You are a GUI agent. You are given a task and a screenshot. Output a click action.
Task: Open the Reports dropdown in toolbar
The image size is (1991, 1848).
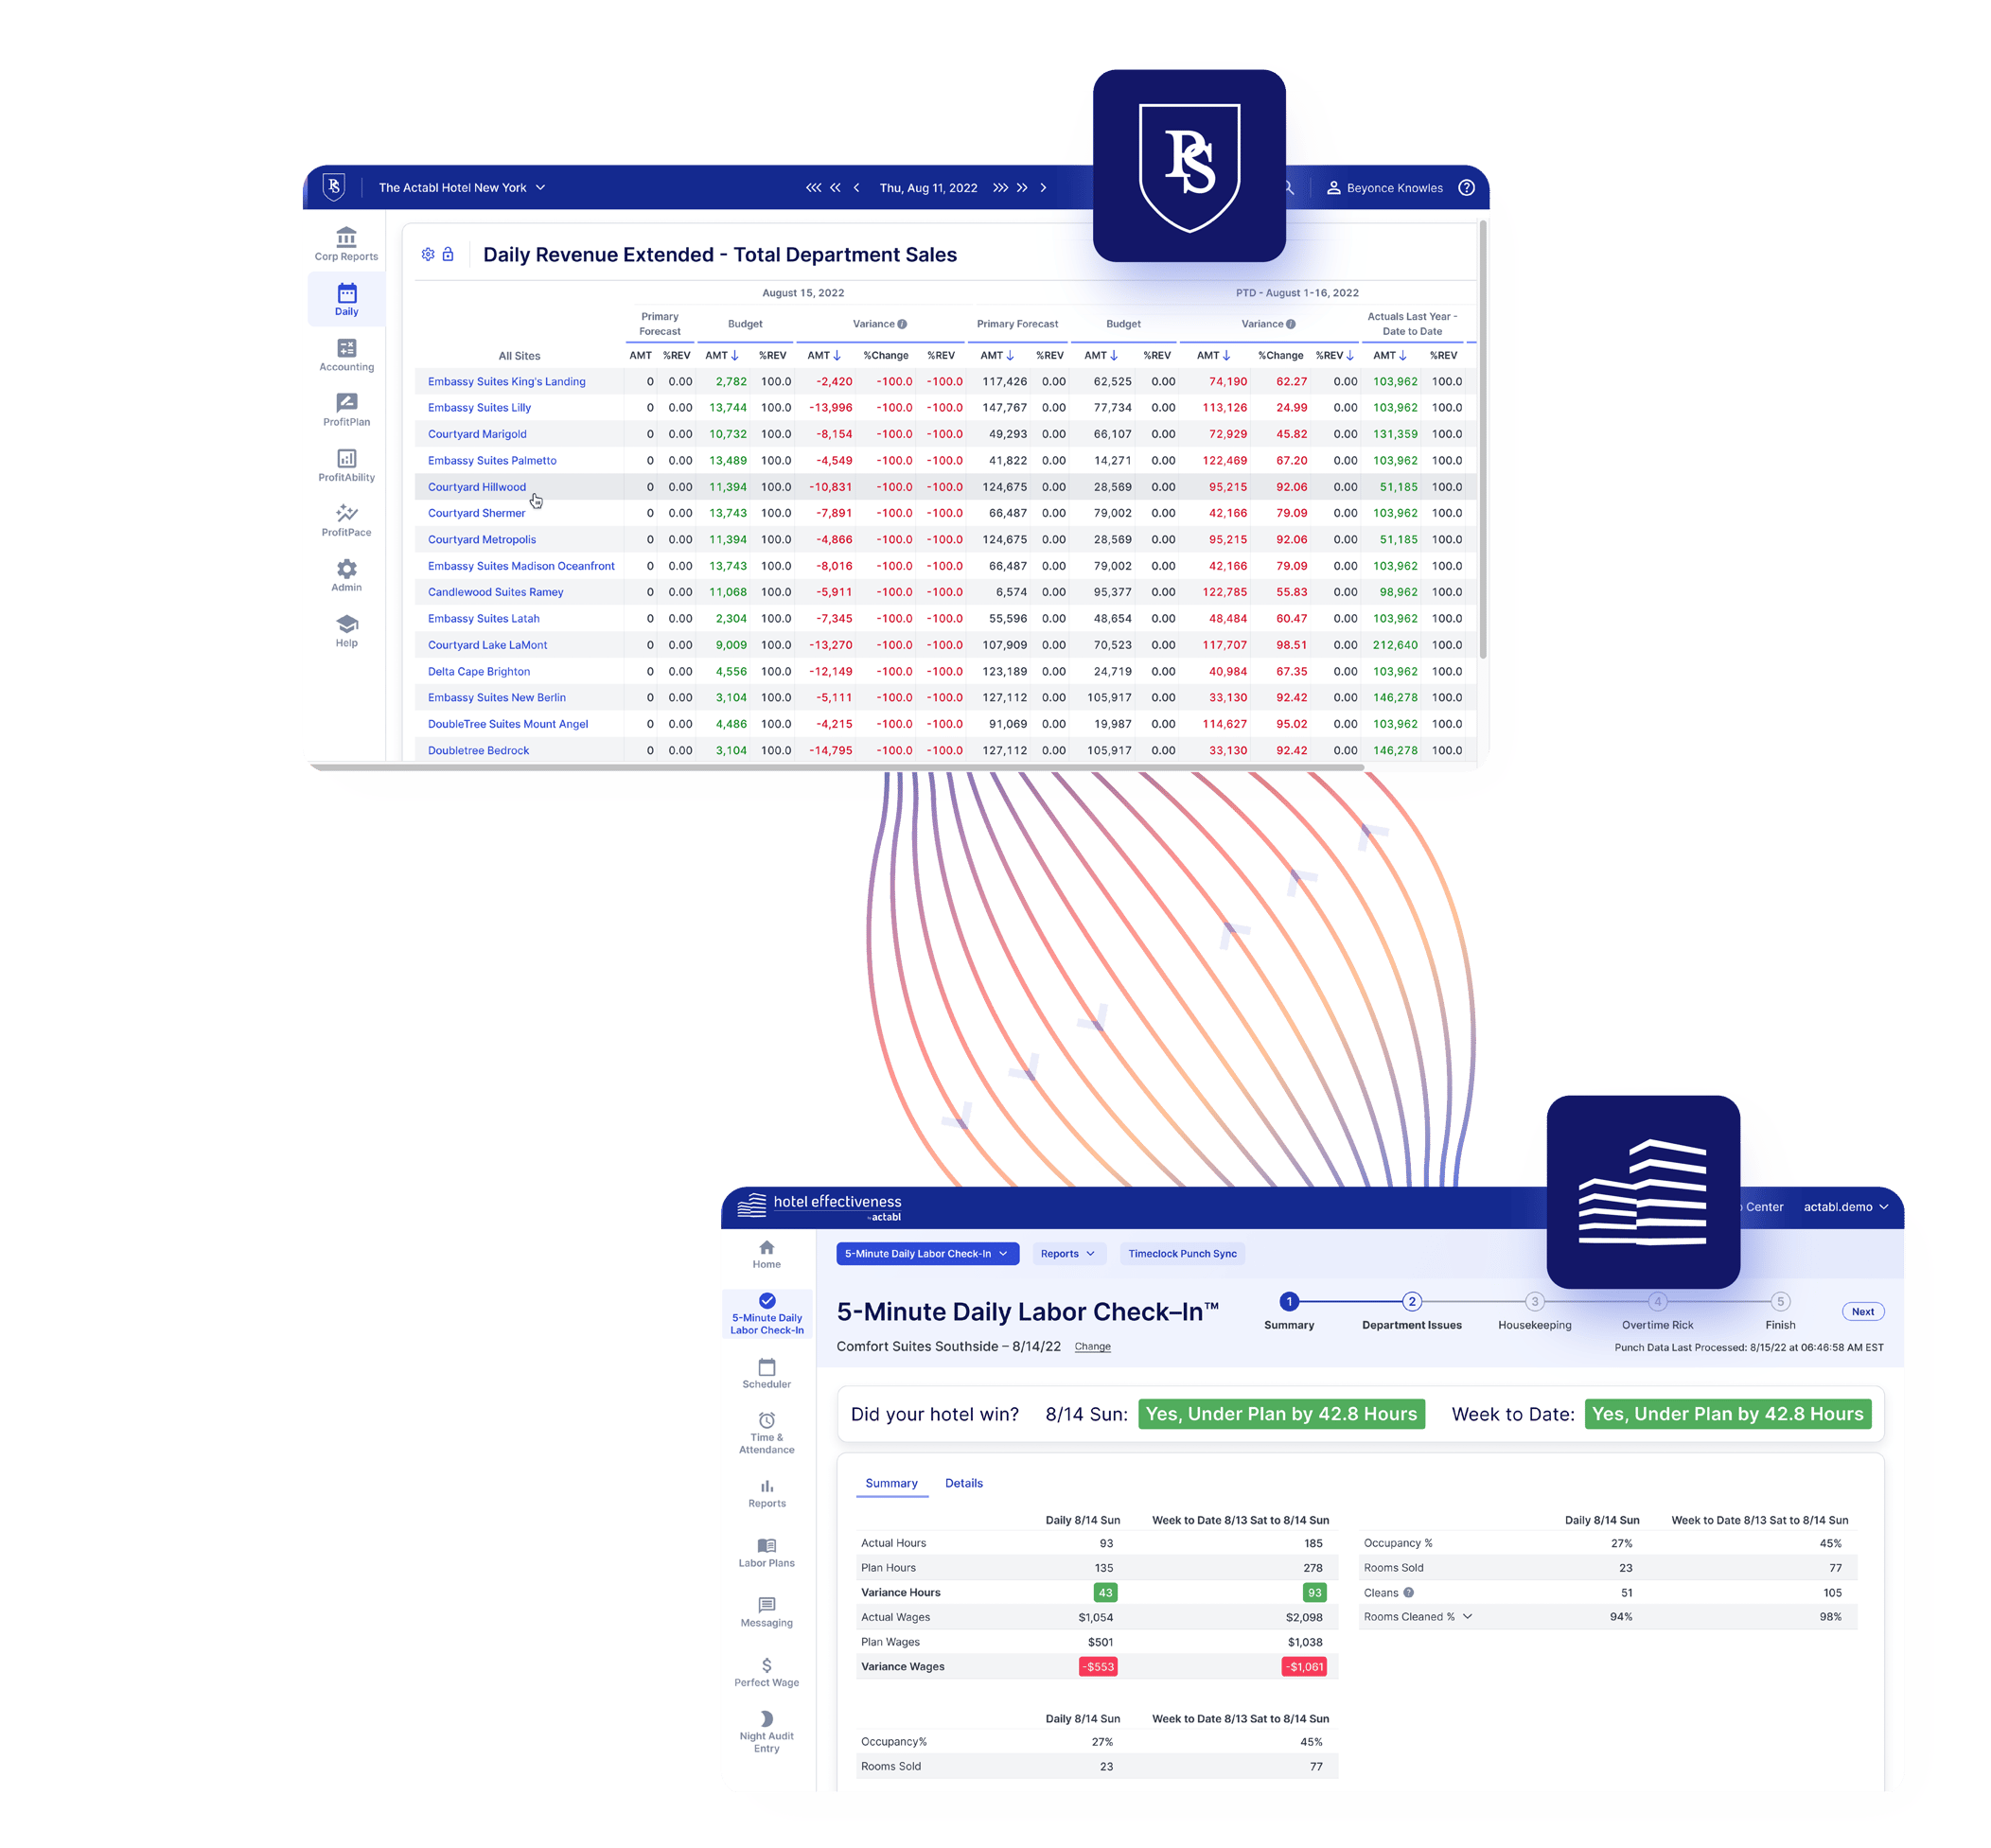click(x=1067, y=1253)
